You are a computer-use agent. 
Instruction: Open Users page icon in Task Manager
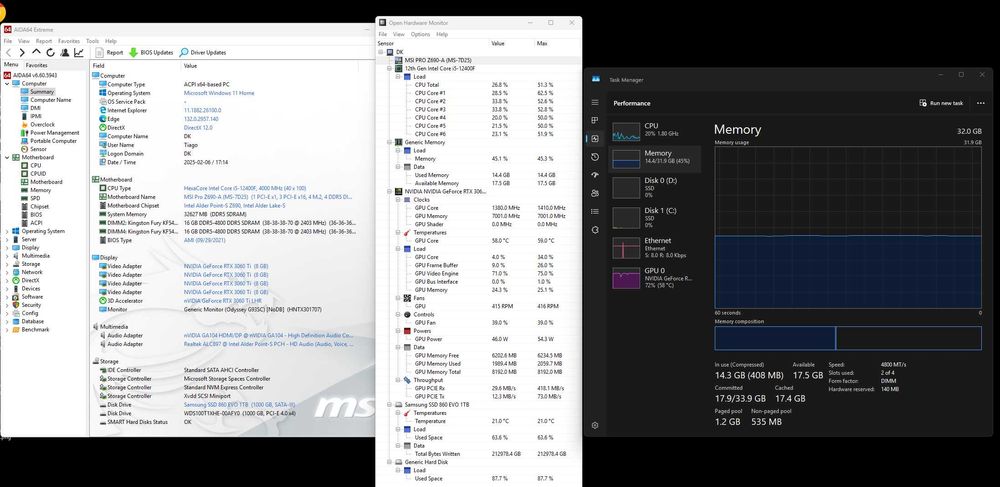(595, 193)
